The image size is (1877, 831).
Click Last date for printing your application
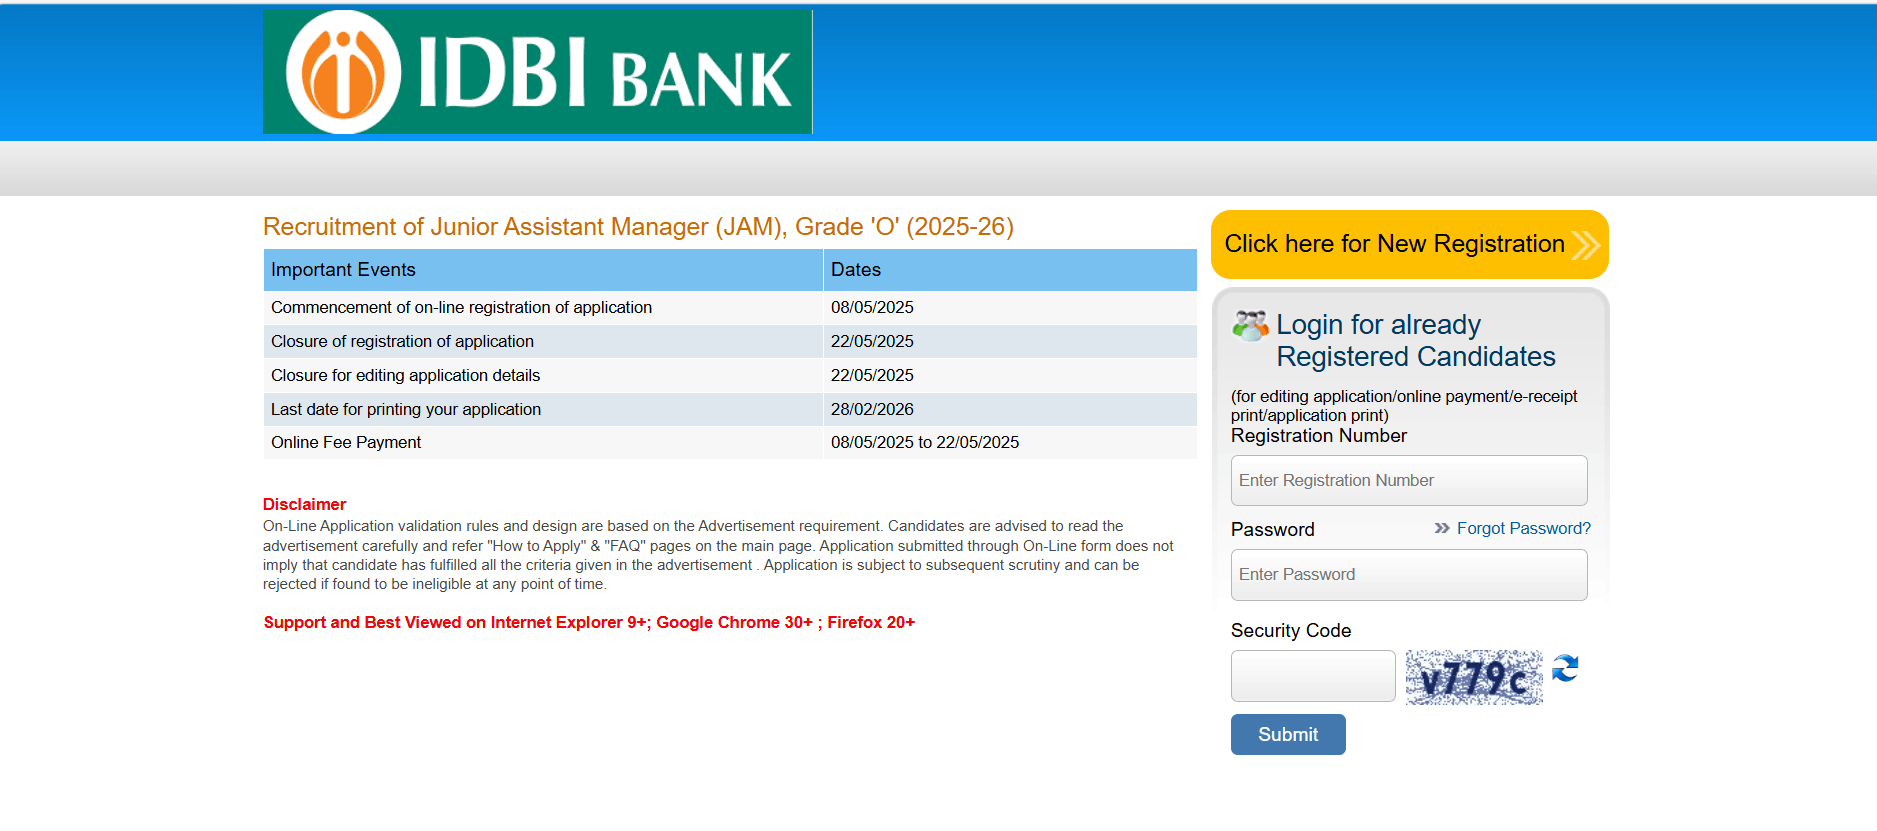point(405,409)
